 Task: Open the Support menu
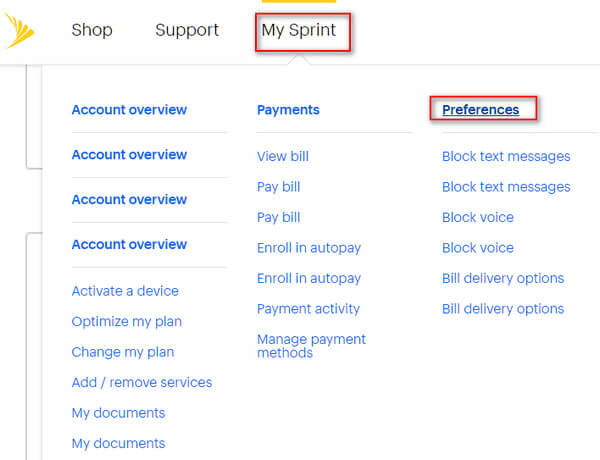pyautogui.click(x=187, y=30)
